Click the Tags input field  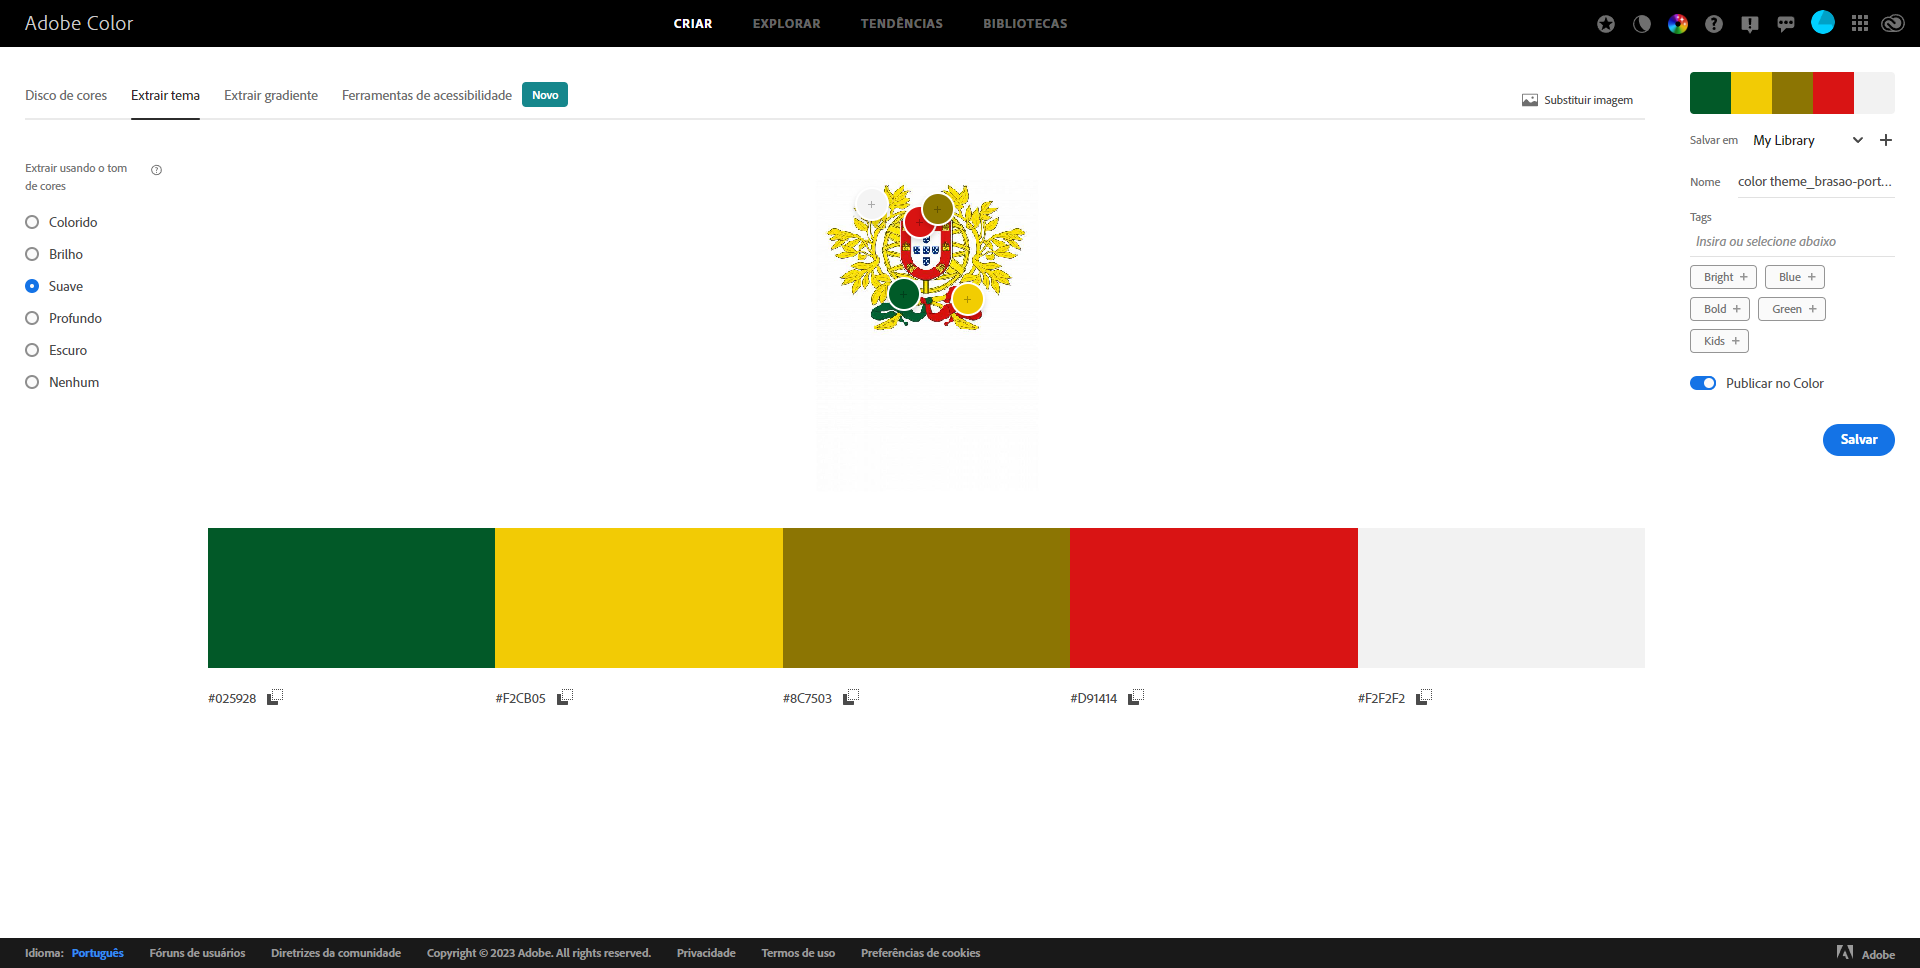(x=1791, y=242)
